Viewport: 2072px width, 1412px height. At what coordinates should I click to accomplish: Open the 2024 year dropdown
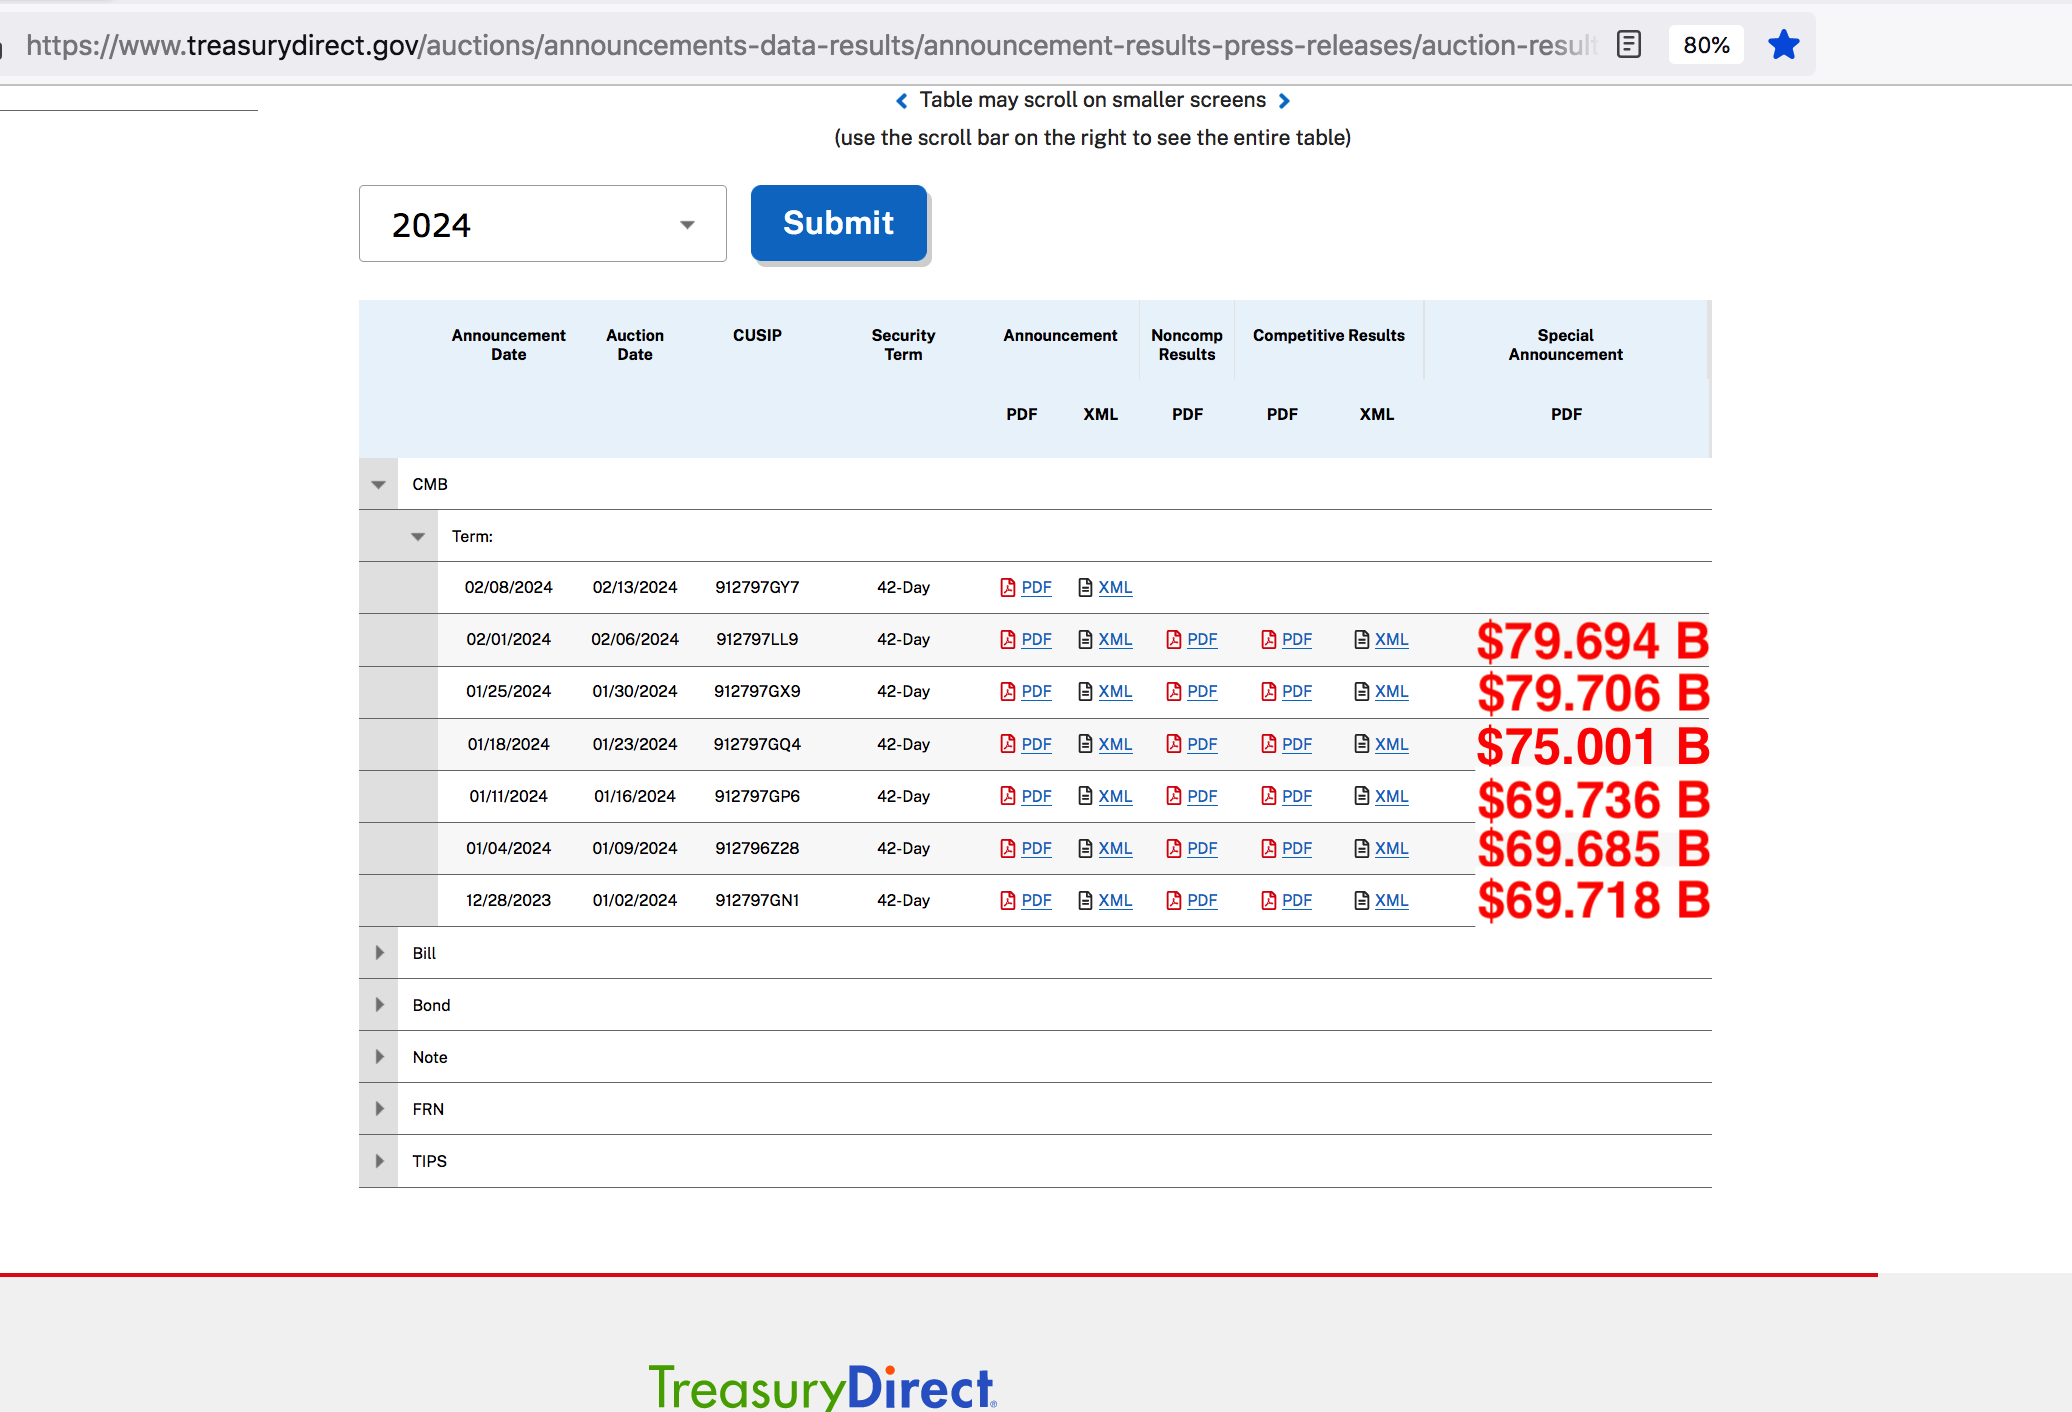point(542,224)
